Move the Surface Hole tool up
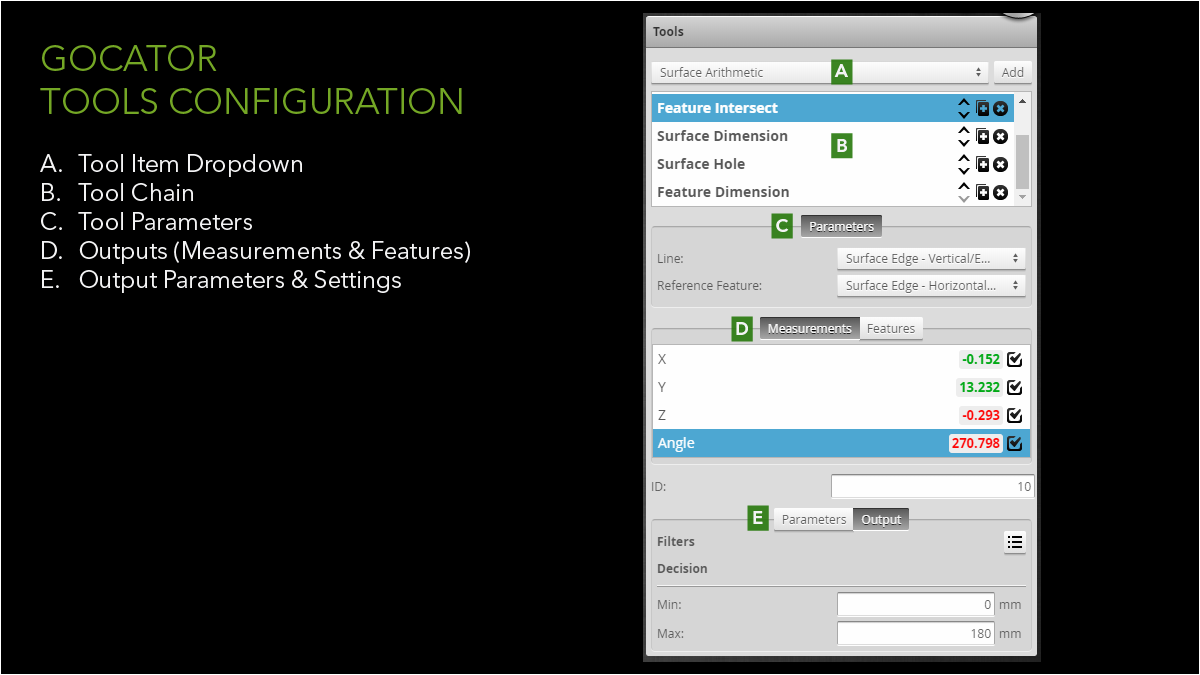Image resolution: width=1200 pixels, height=675 pixels. click(x=964, y=157)
